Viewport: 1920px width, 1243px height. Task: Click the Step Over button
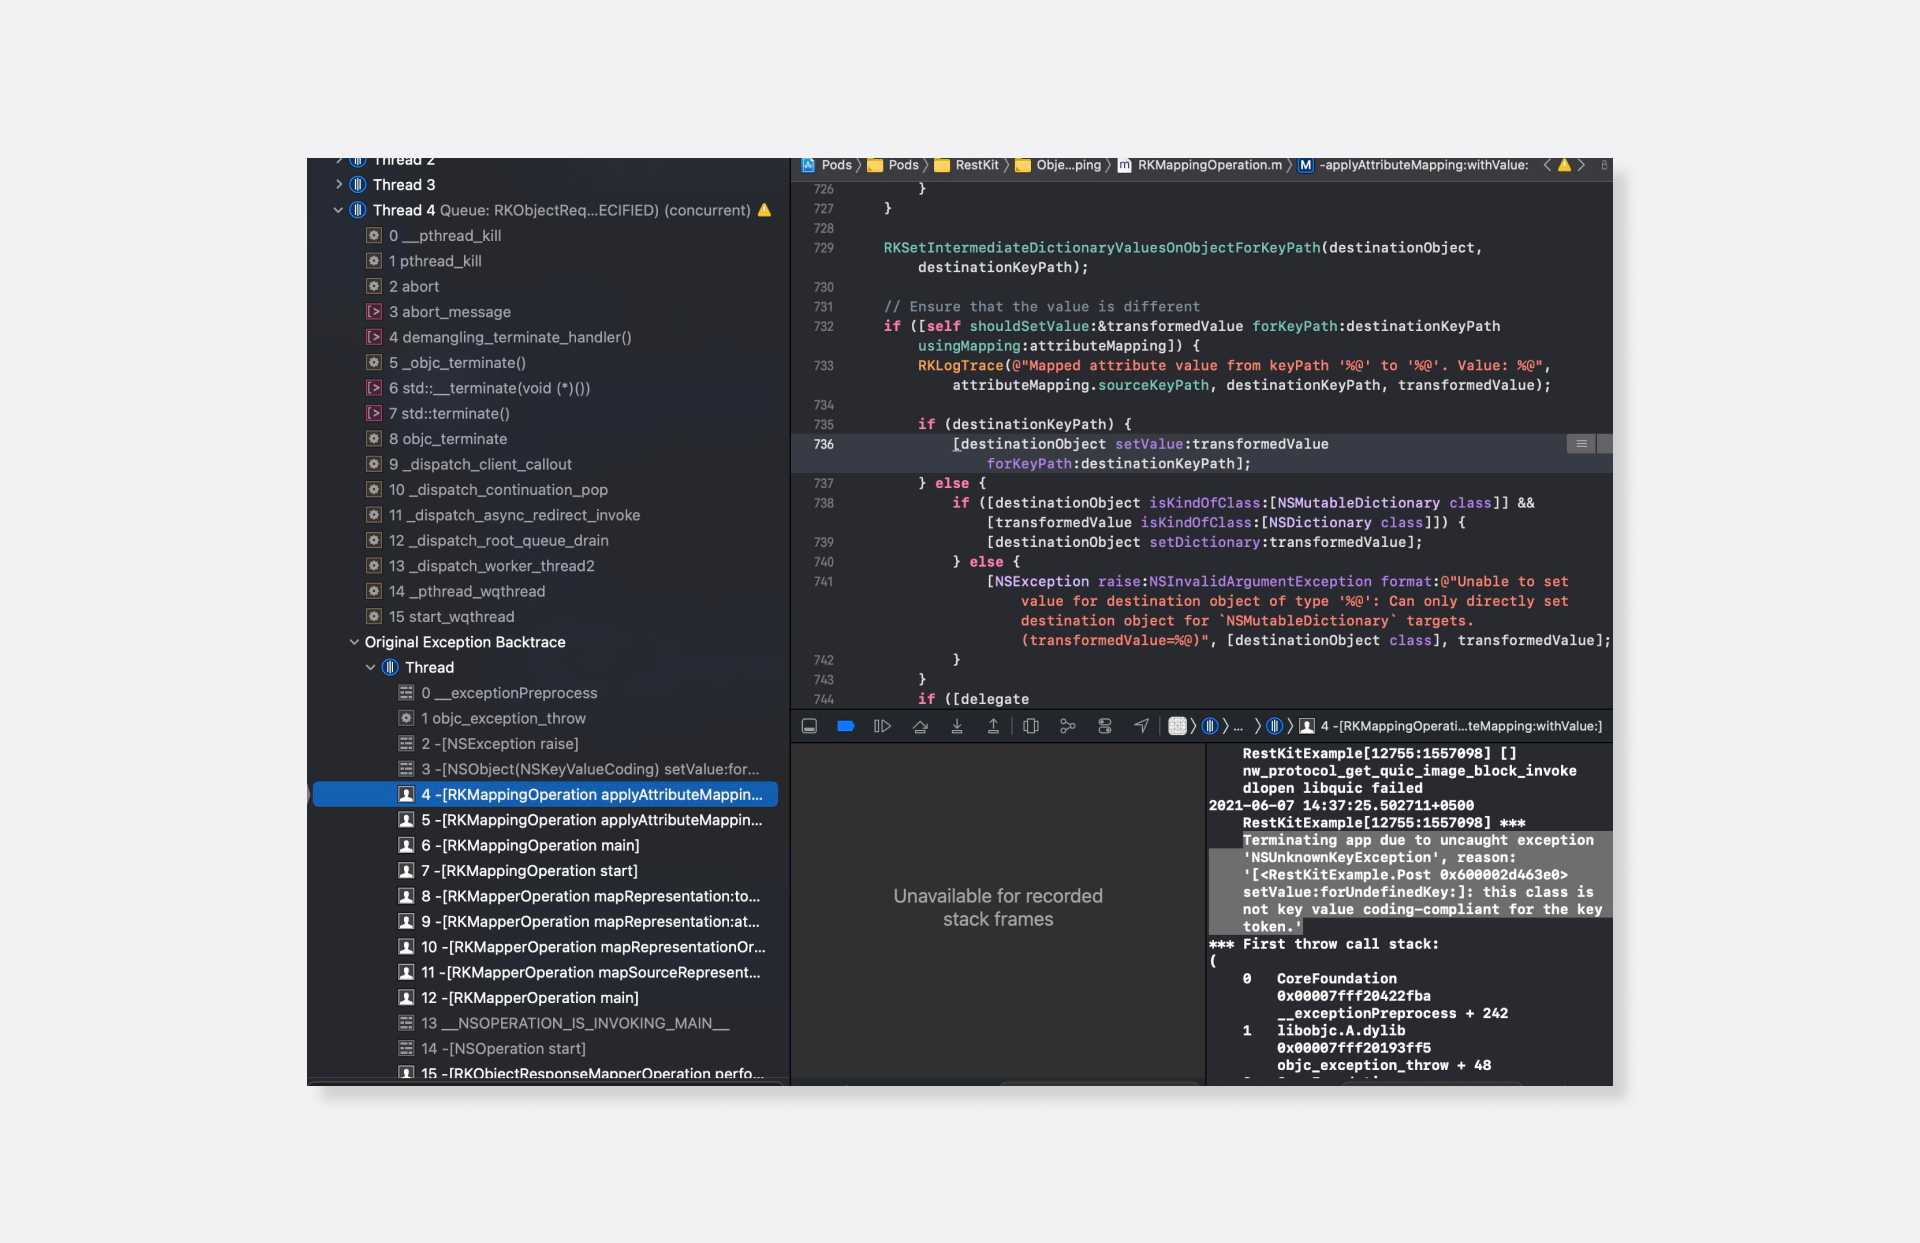point(920,726)
